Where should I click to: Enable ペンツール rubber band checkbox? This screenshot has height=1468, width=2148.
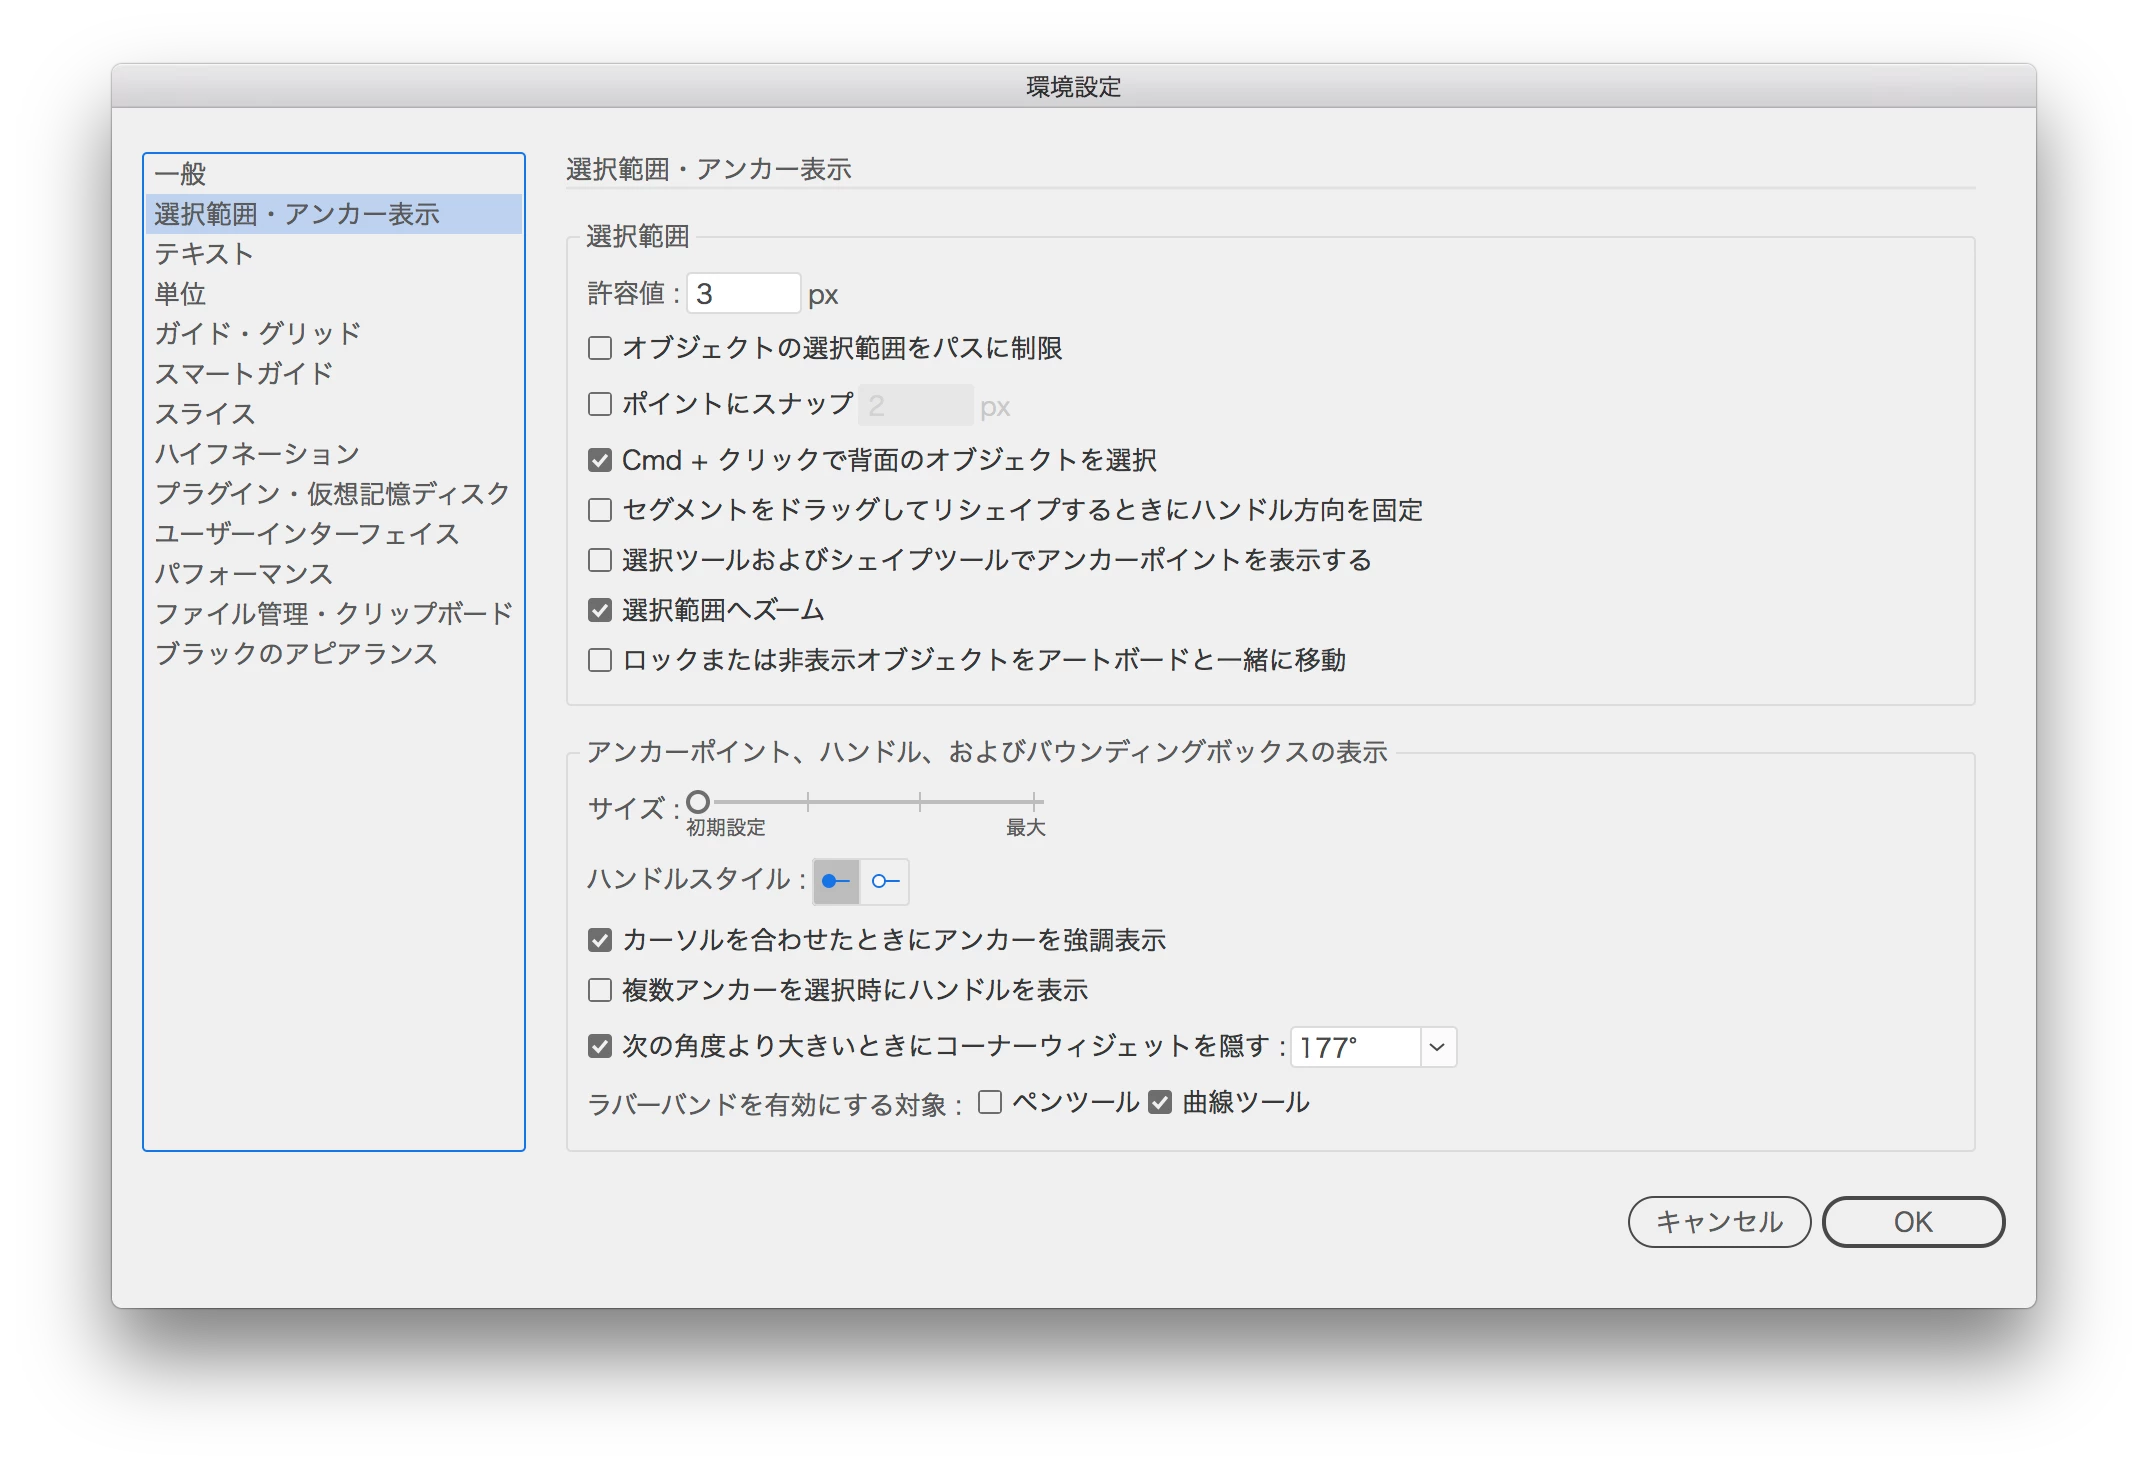click(990, 1102)
